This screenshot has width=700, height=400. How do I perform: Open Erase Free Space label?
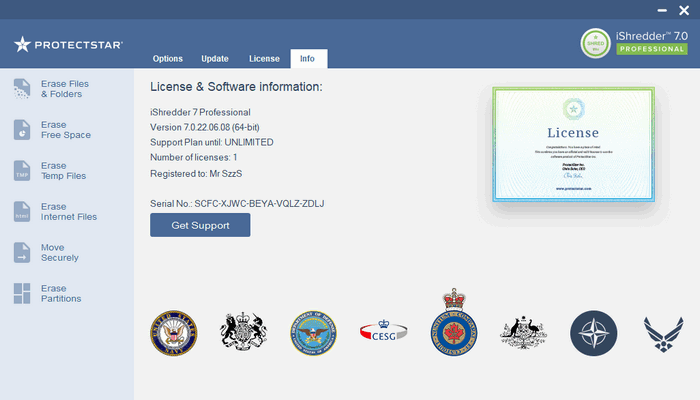pos(66,129)
